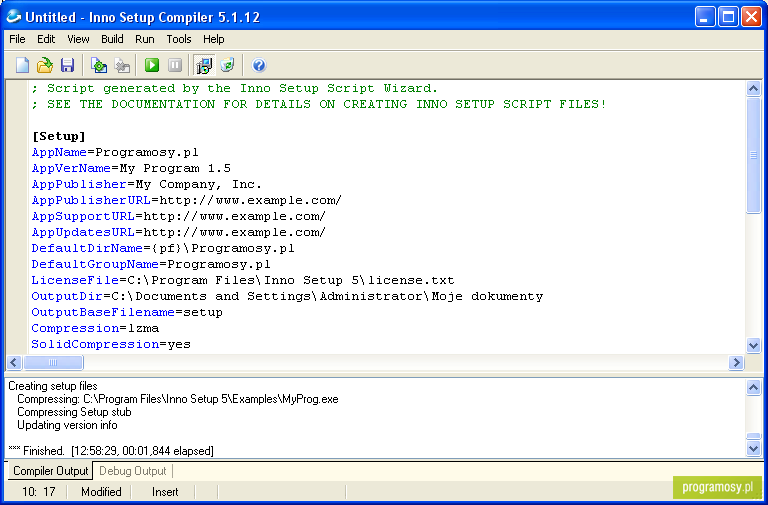Image resolution: width=768 pixels, height=505 pixels.
Task: Click the [Setup] section header line
Action: point(59,136)
